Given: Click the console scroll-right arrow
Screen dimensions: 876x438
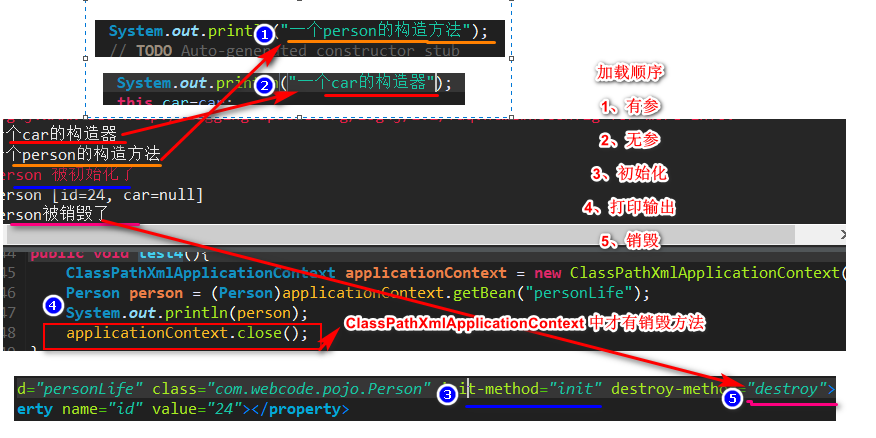Looking at the screenshot, I should [x=842, y=235].
